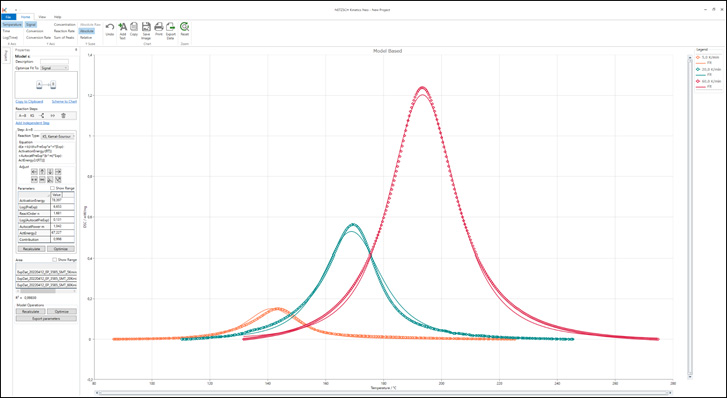The height and width of the screenshot is (398, 727).
Task: Enable Show Range checkbox for Area
Action: click(x=55, y=260)
